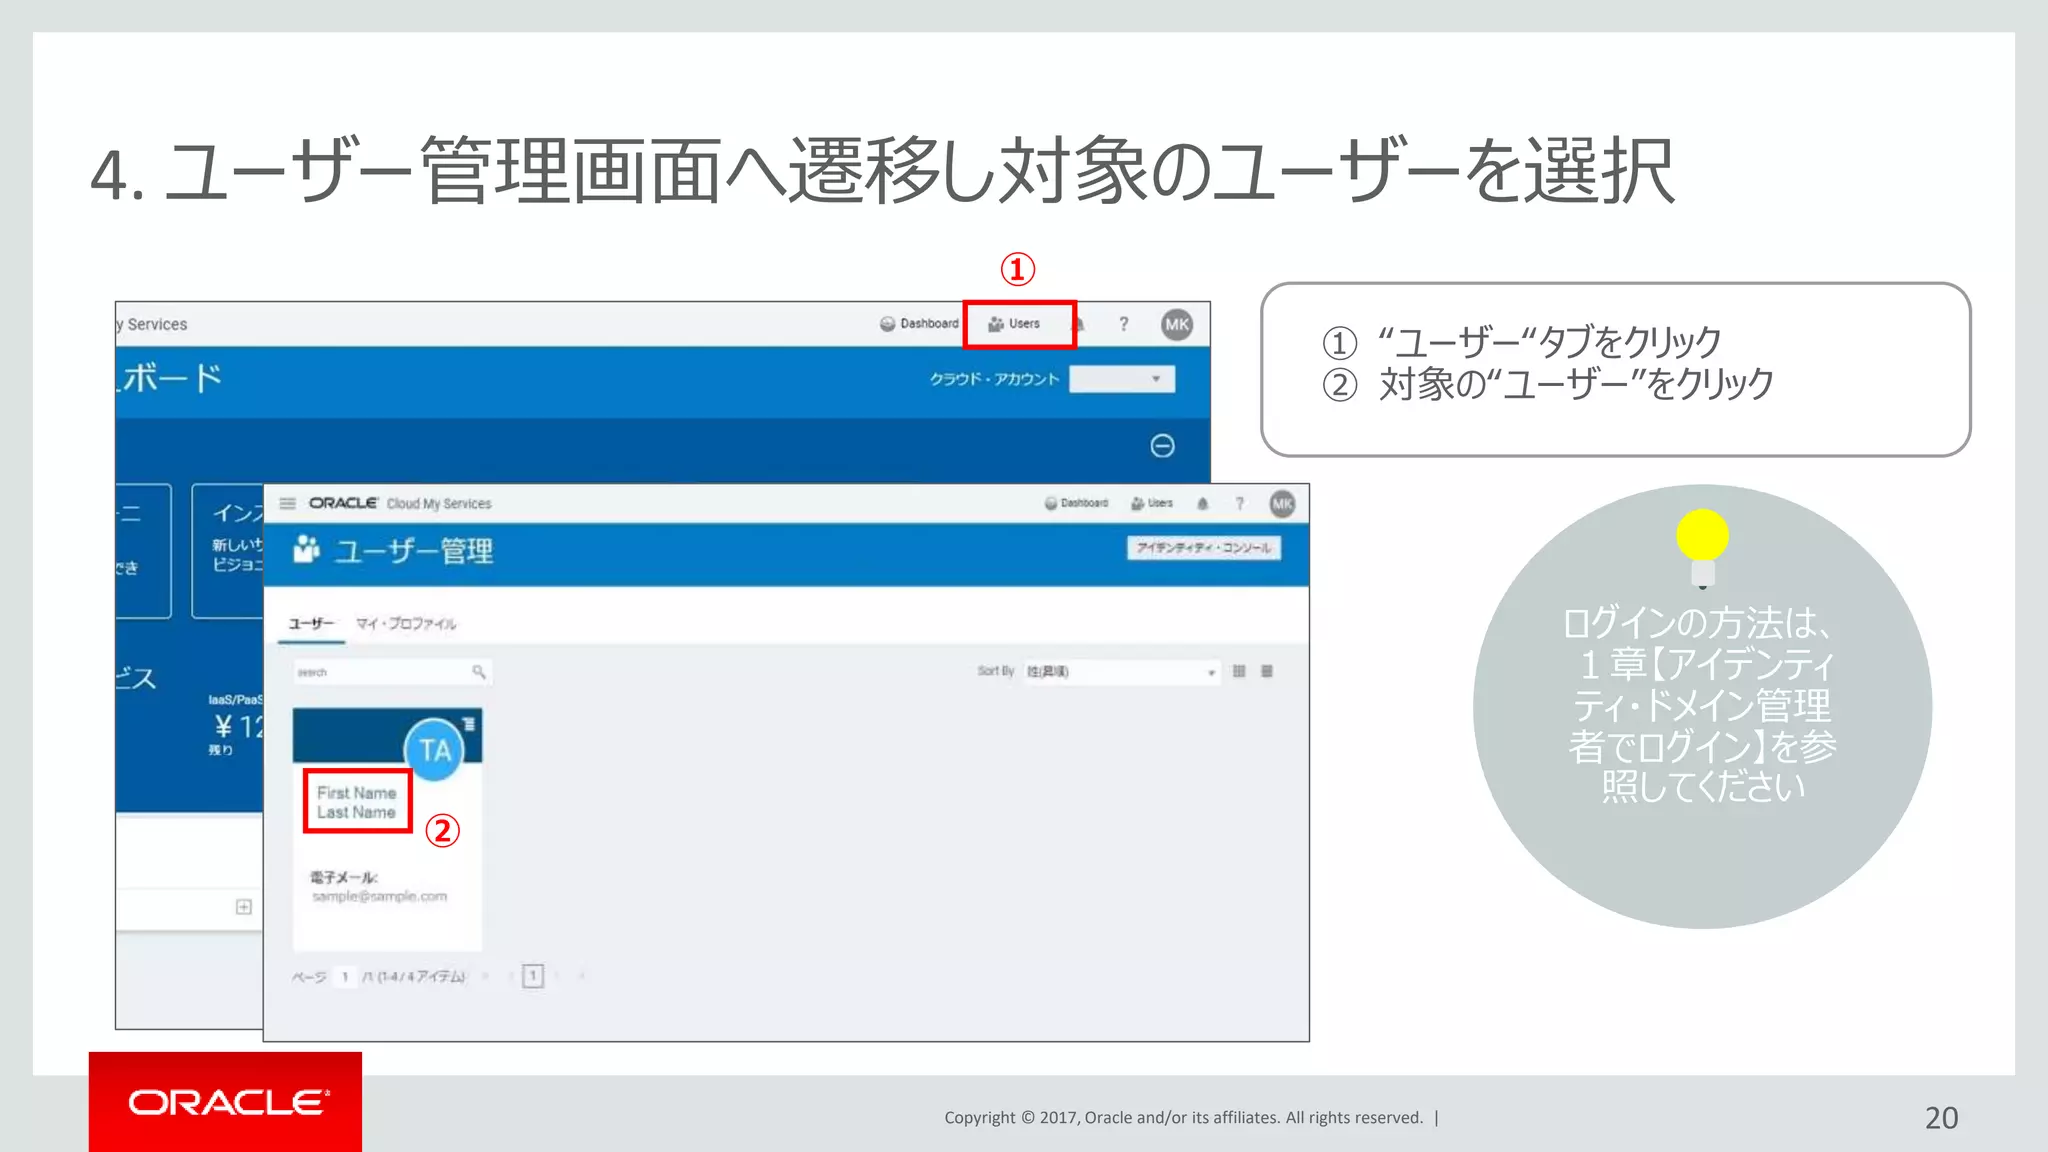Click the page number input field
Image resolution: width=2048 pixels, height=1152 pixels.
click(x=345, y=976)
